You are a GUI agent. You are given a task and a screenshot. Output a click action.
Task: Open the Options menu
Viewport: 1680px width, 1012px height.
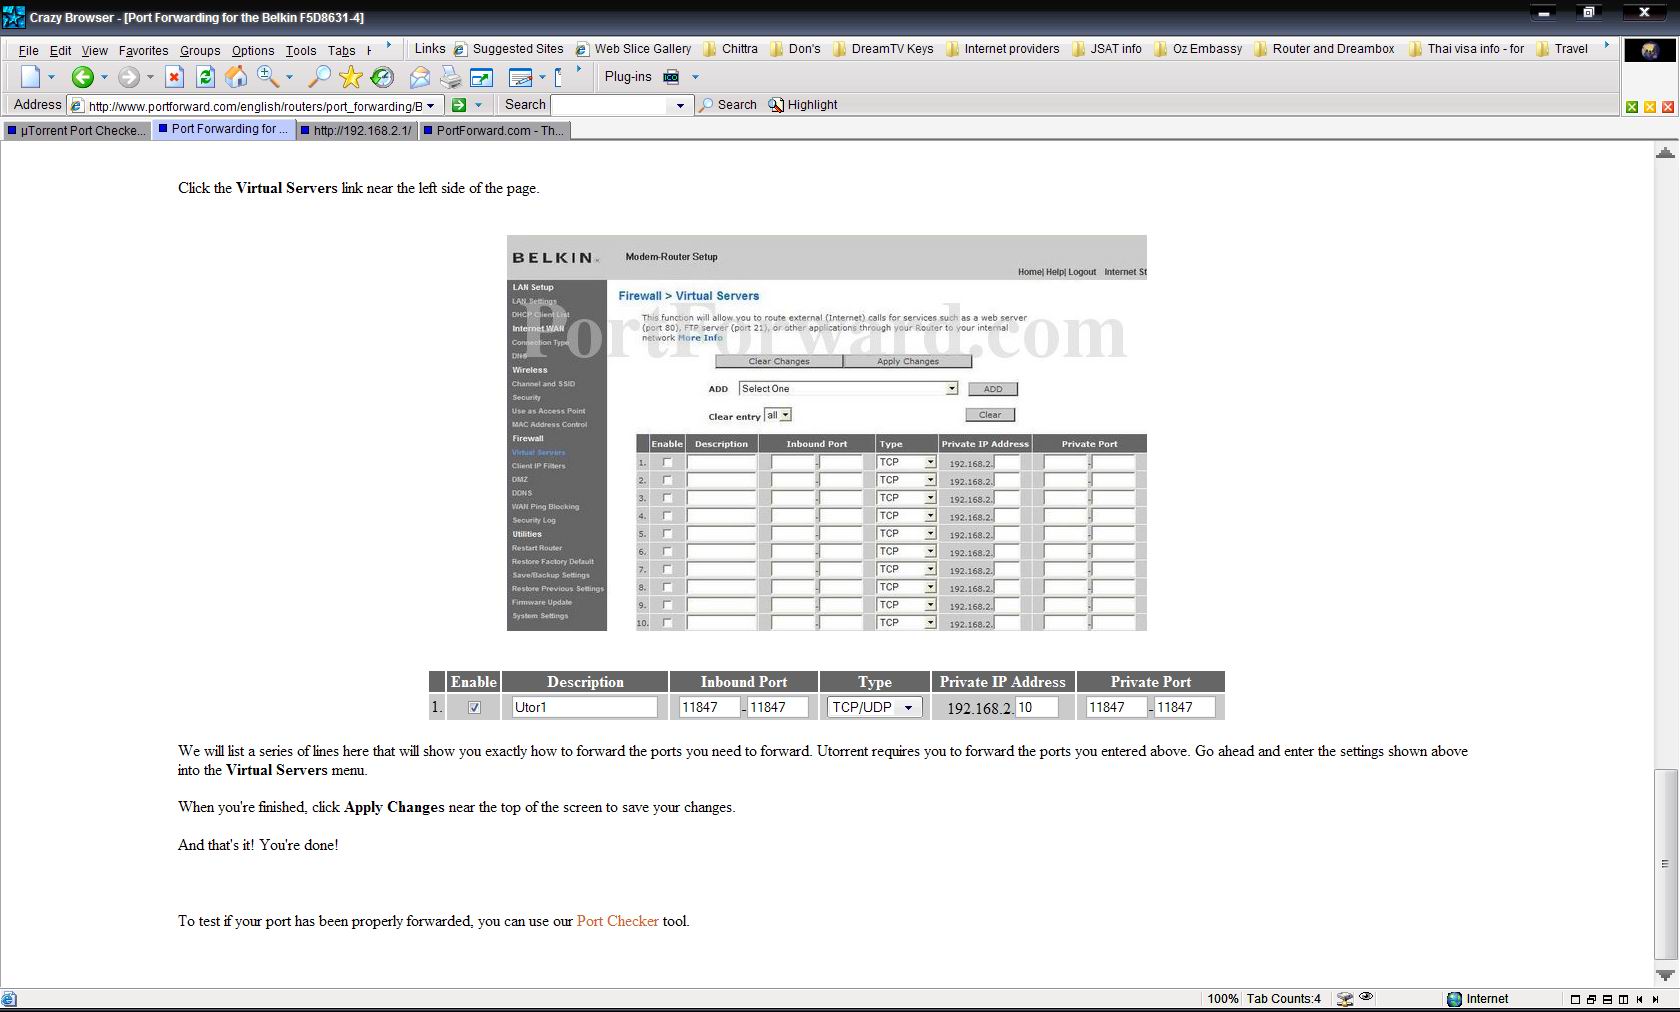coord(253,50)
